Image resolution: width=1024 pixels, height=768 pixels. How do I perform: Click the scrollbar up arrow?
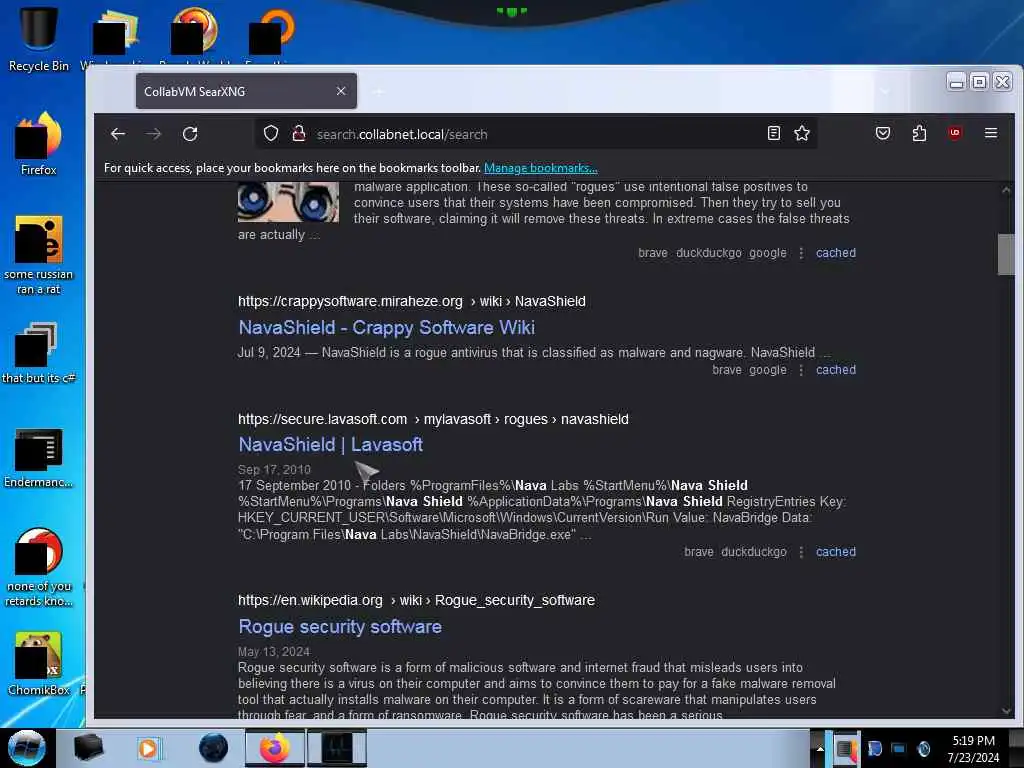click(x=1006, y=190)
